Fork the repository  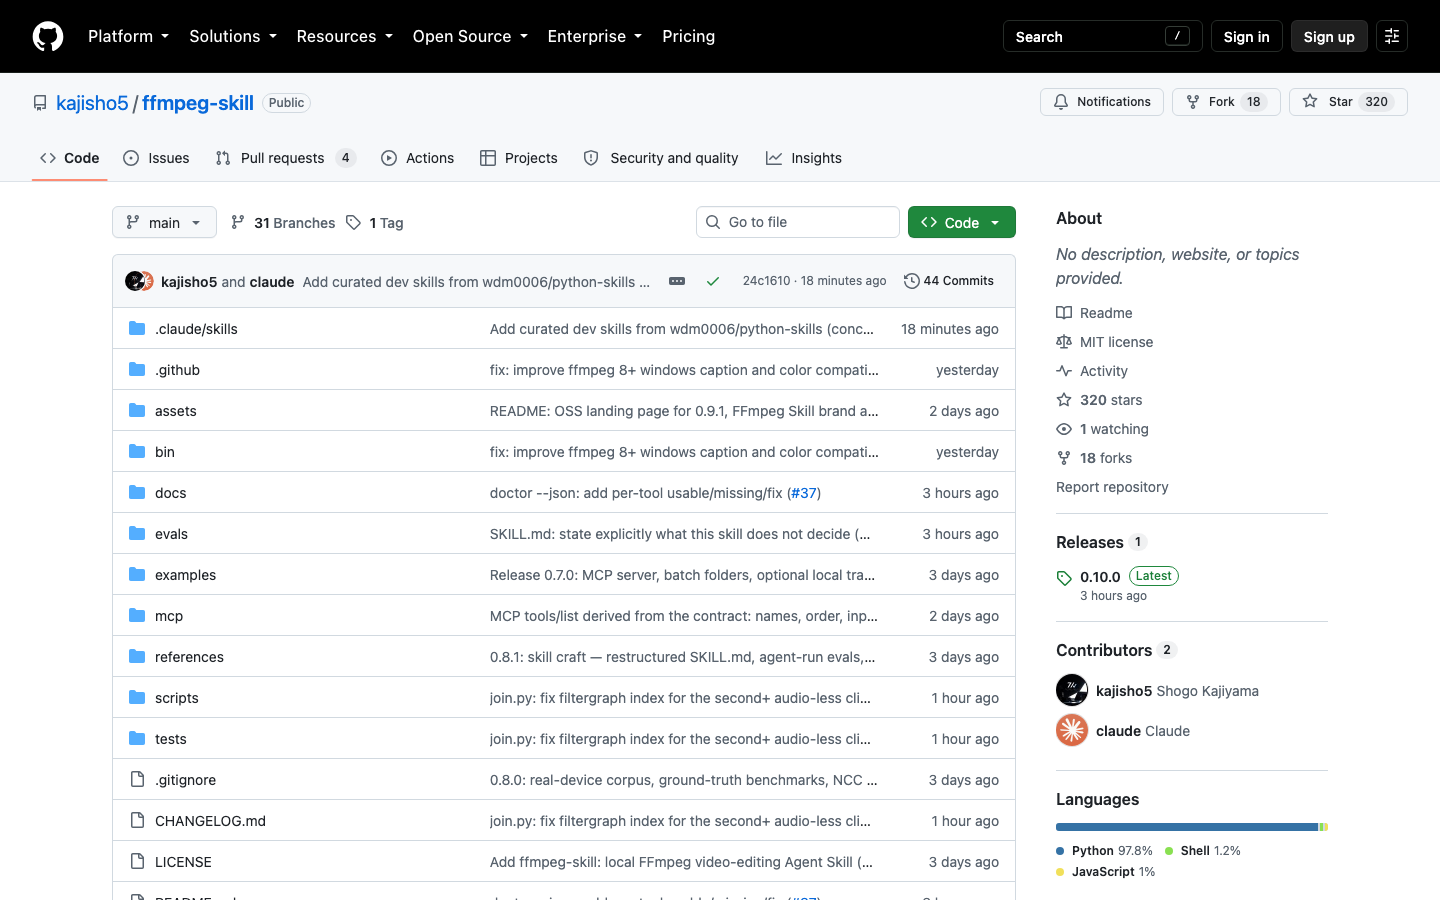click(1226, 102)
